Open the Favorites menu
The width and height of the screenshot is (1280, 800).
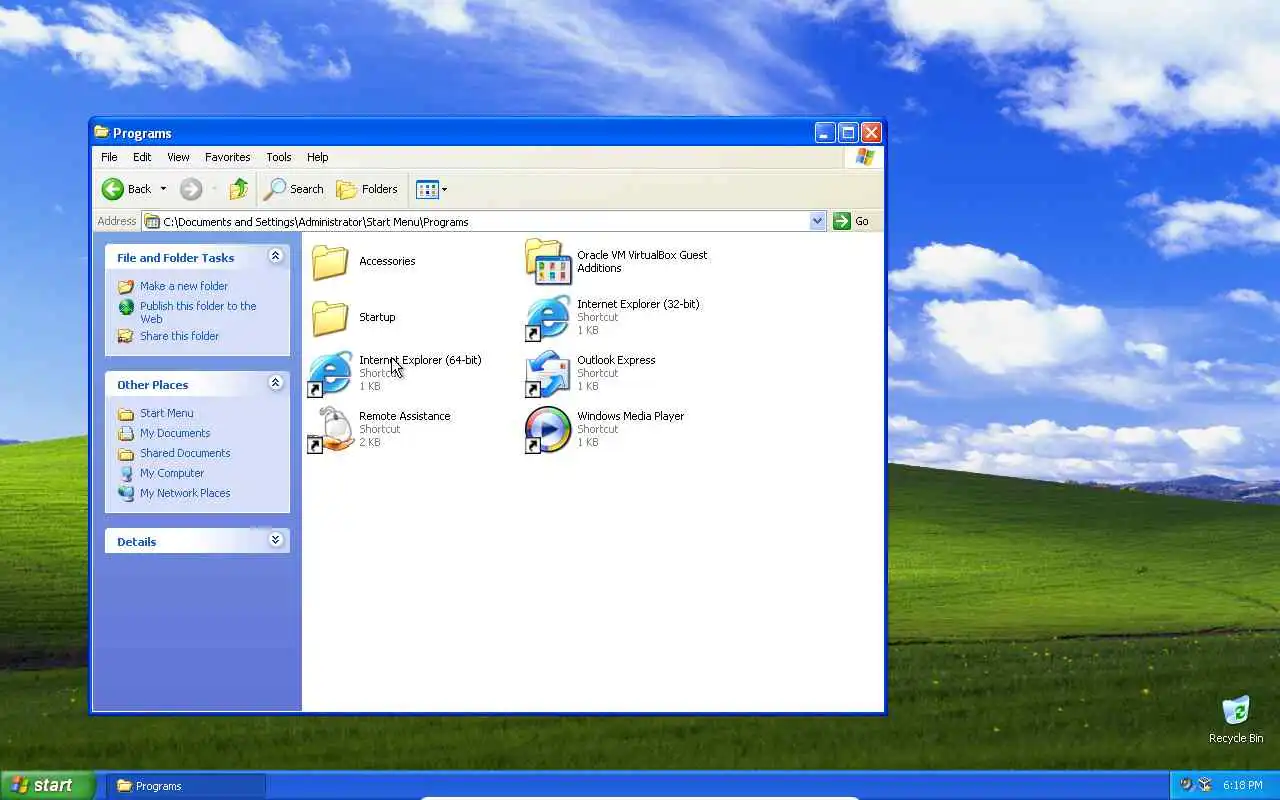point(228,157)
